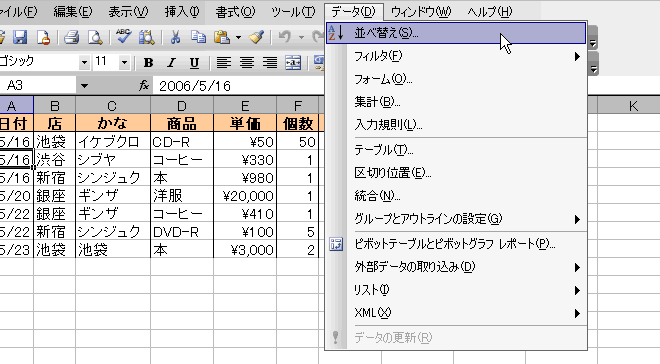Open the 挿入(I) menu
The height and width of the screenshot is (364, 660).
pyautogui.click(x=182, y=12)
